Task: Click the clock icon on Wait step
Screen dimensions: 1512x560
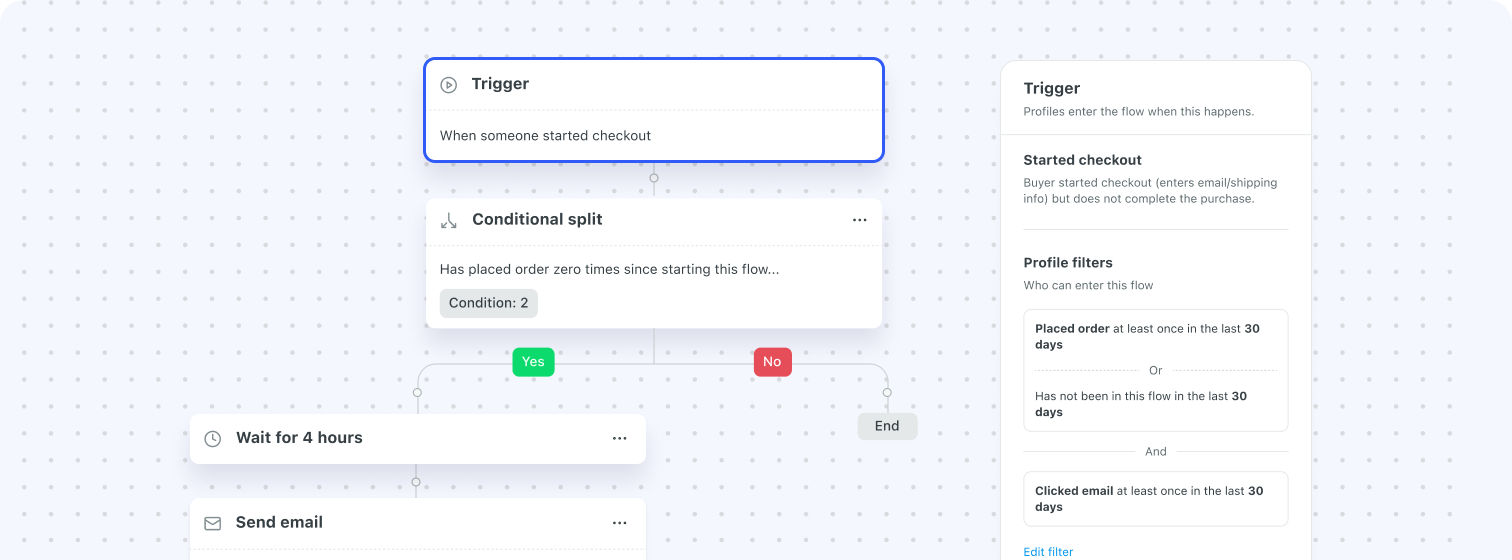Action: coord(212,439)
